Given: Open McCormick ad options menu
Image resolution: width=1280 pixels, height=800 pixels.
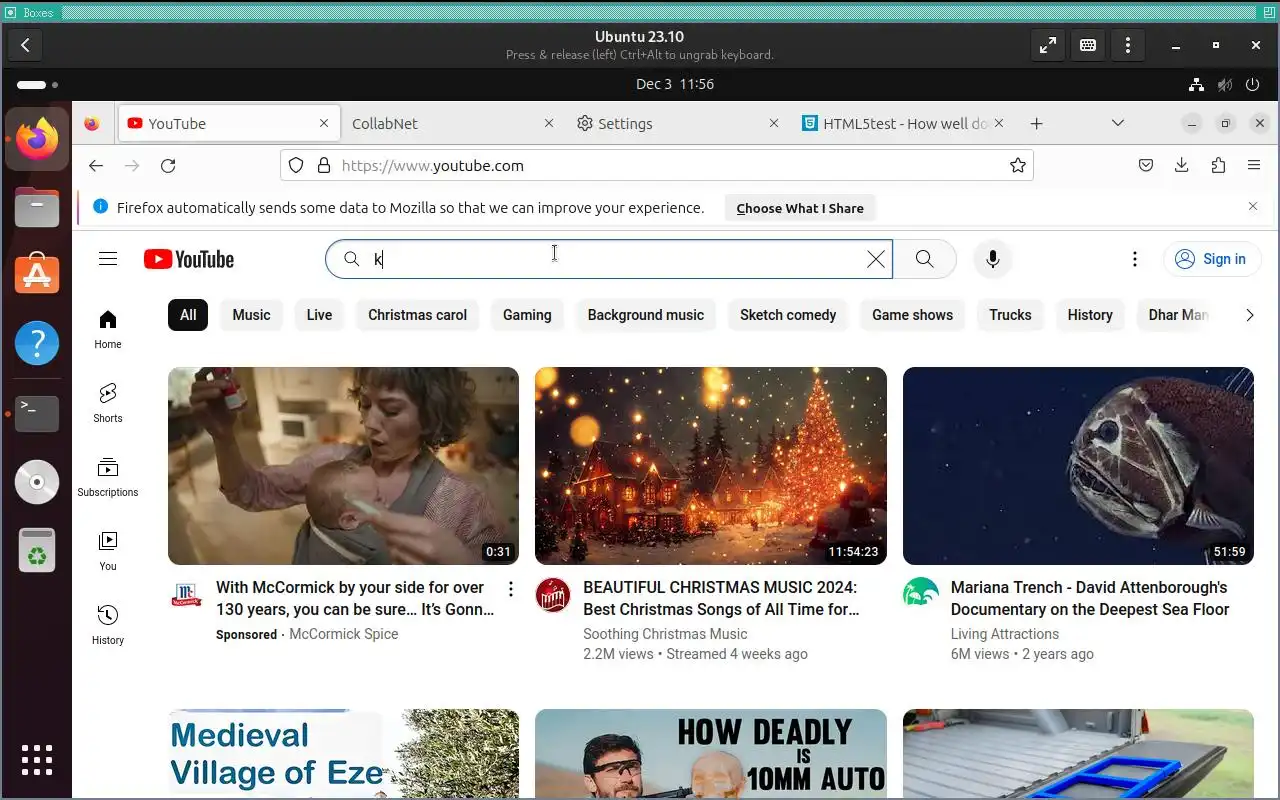Looking at the screenshot, I should pyautogui.click(x=510, y=589).
